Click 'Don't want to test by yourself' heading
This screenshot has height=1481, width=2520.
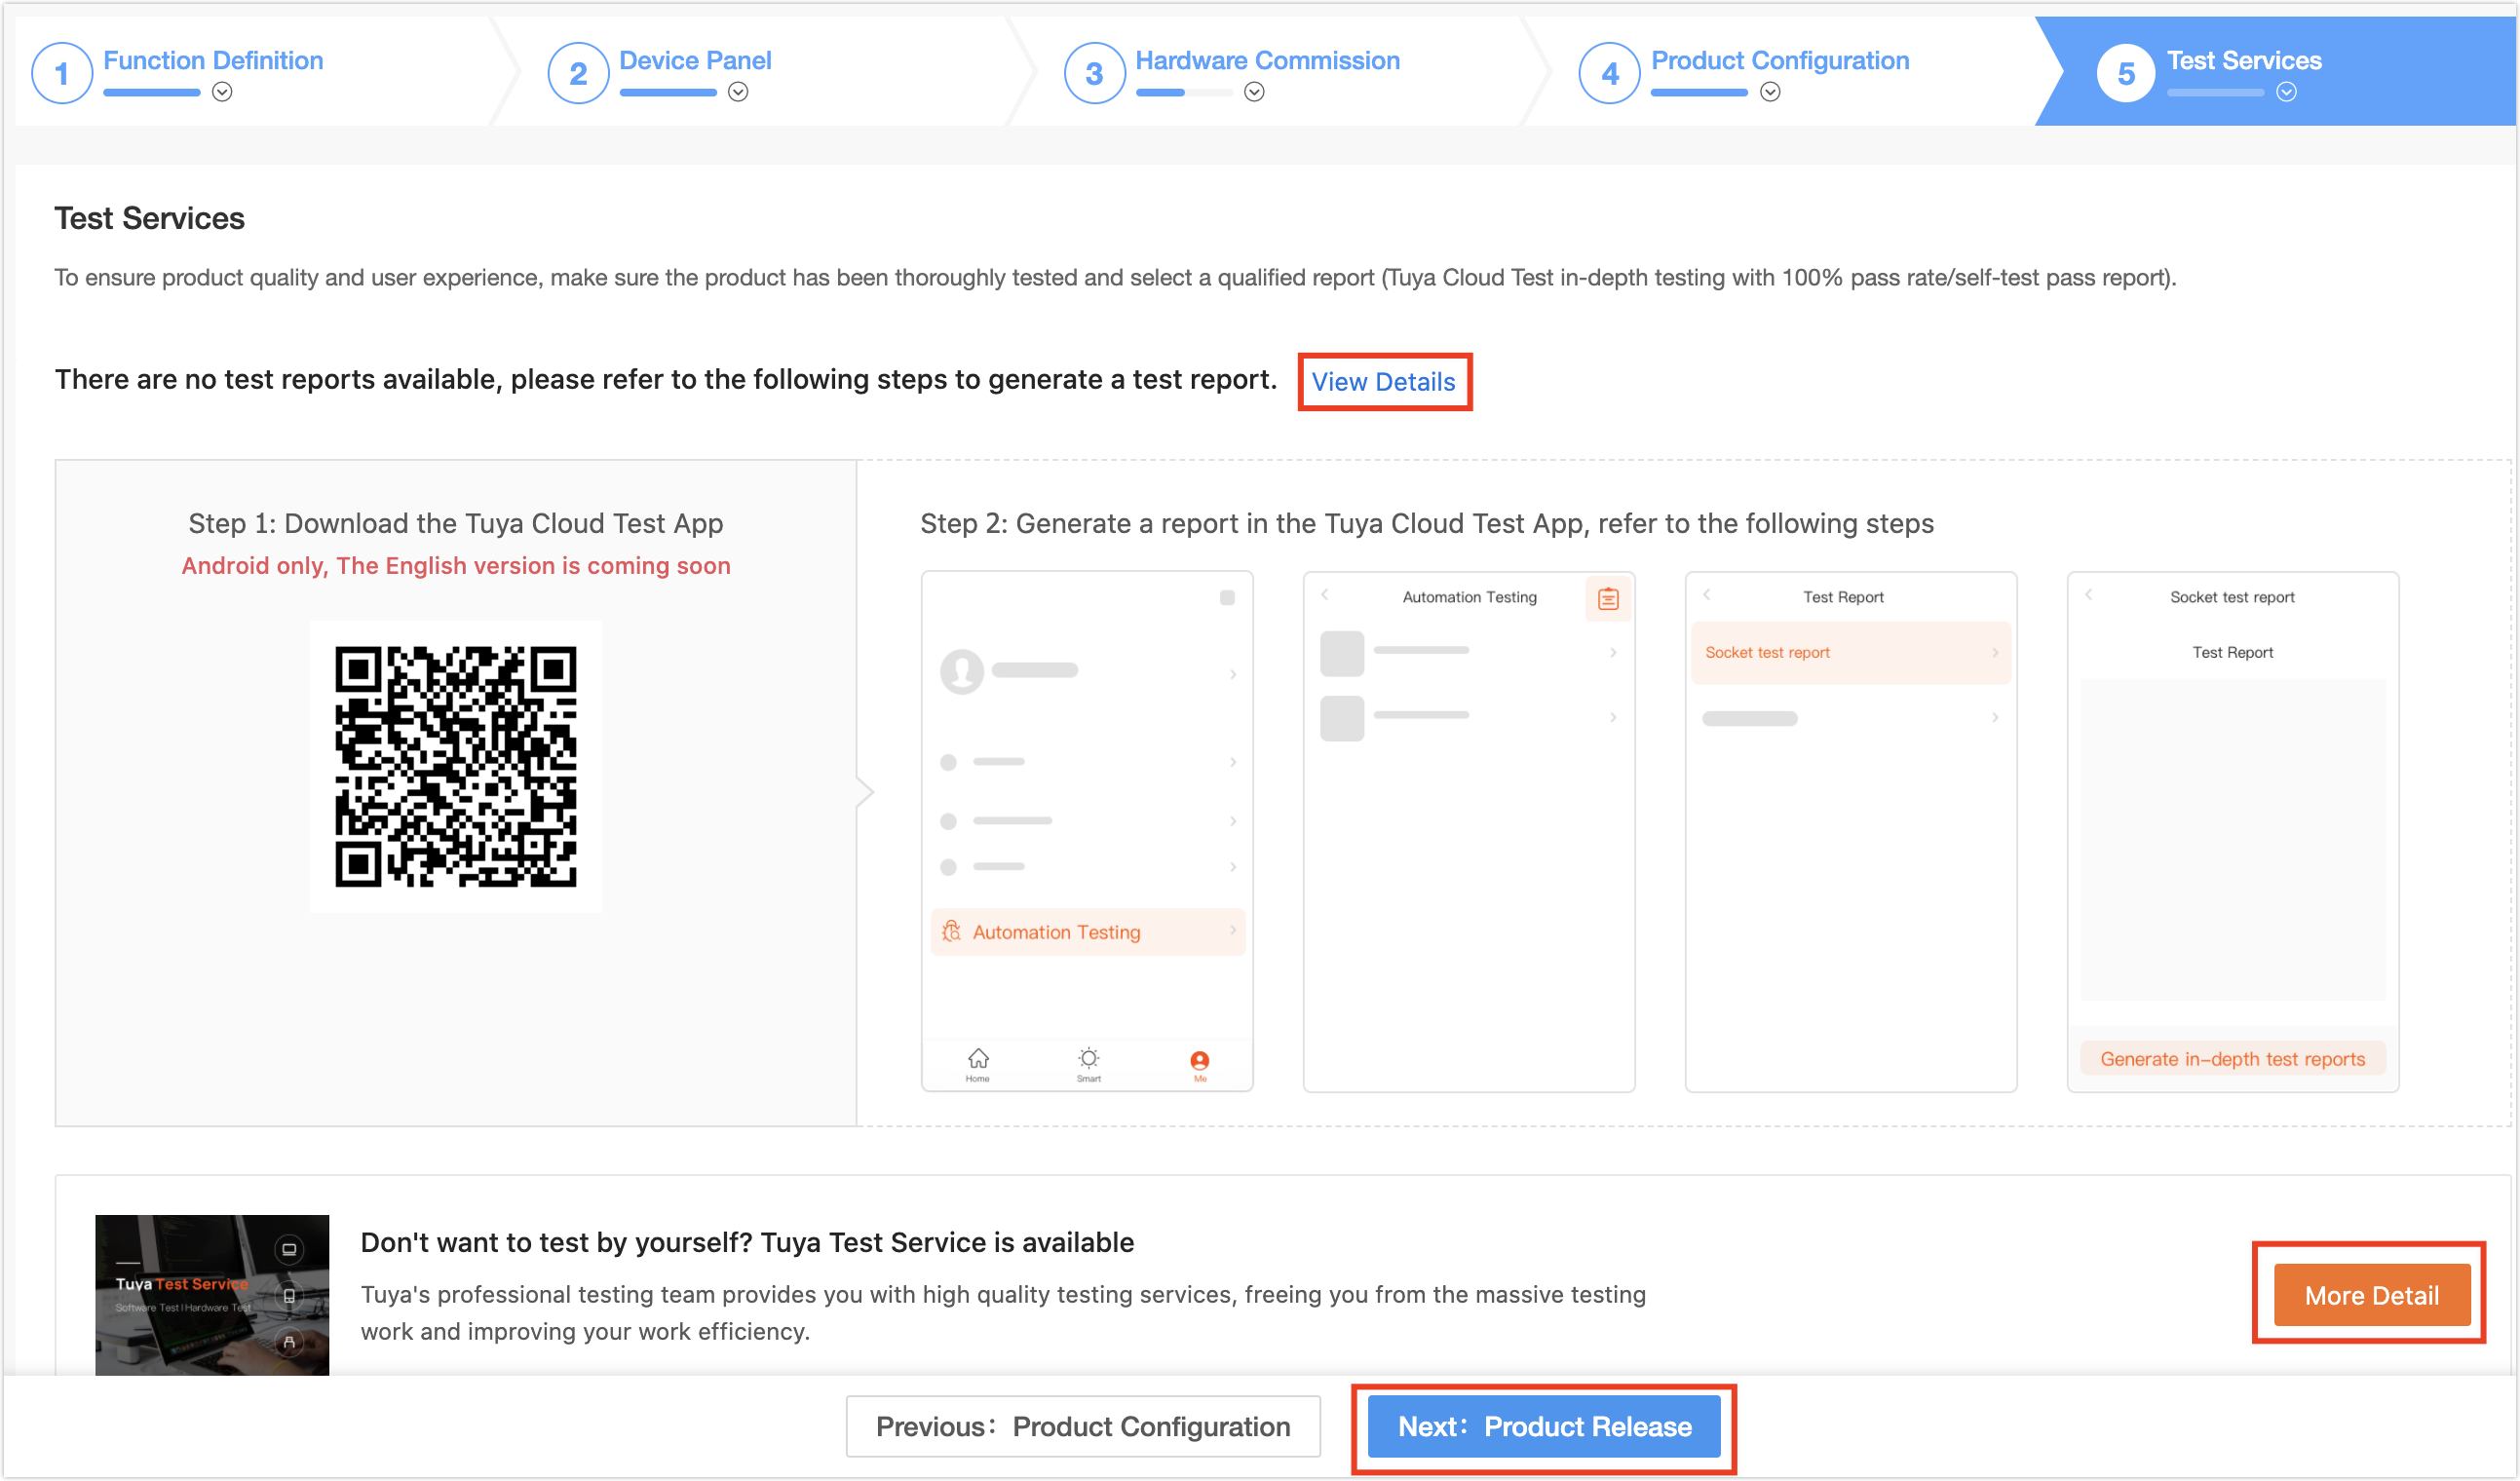coord(747,1242)
